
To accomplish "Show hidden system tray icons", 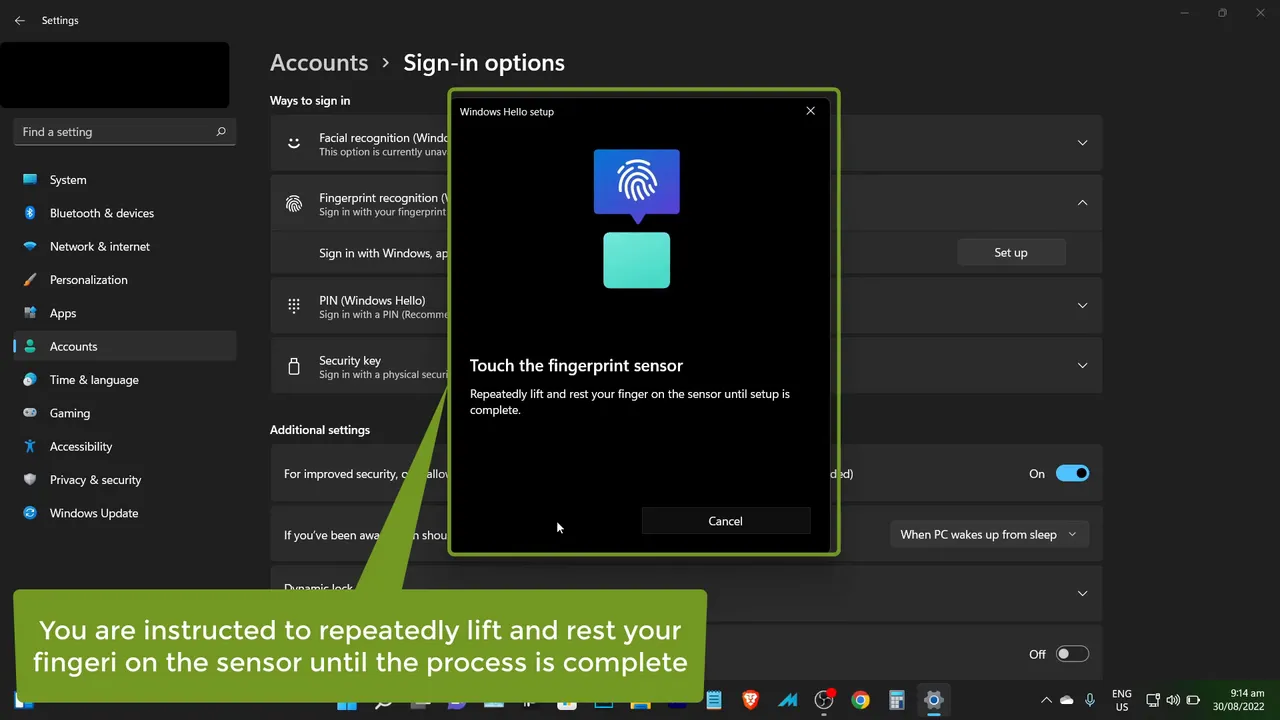I will pos(1046,700).
